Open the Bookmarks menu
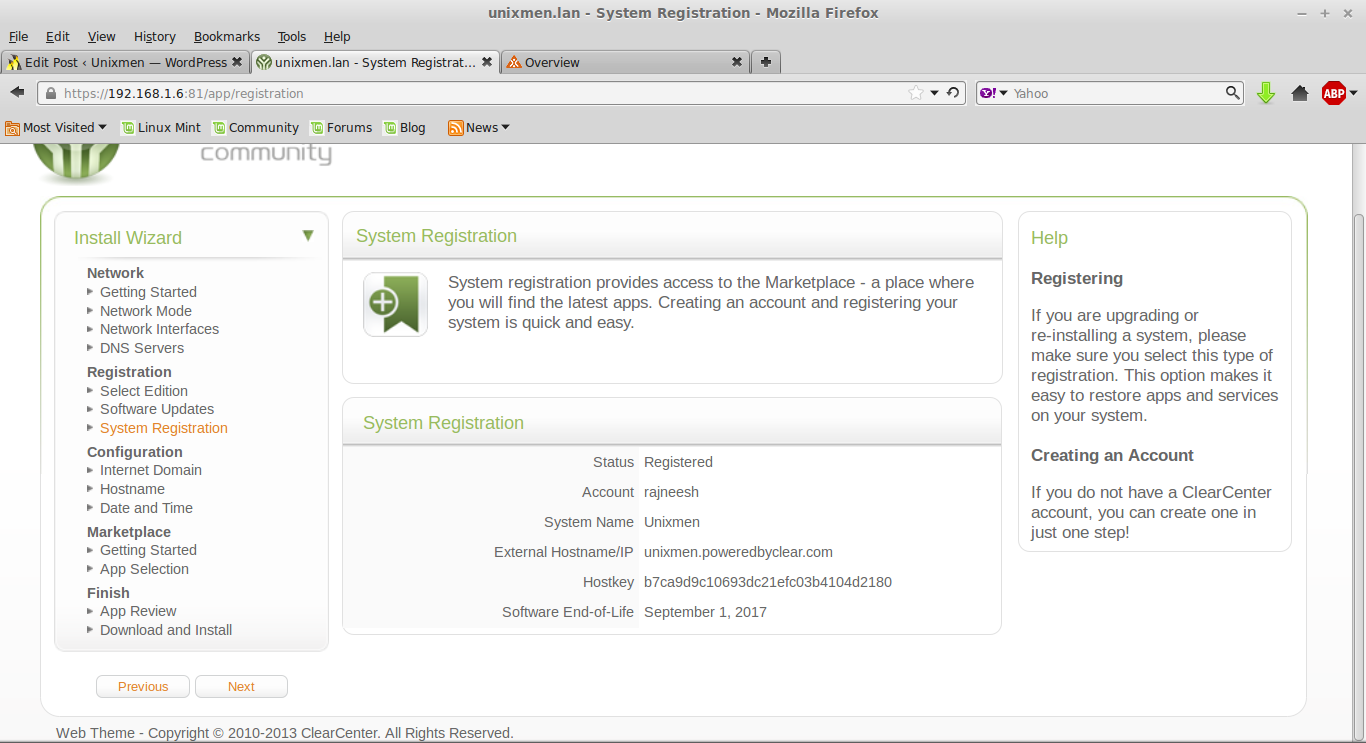Screen dimensions: 1366x743 click(x=227, y=36)
